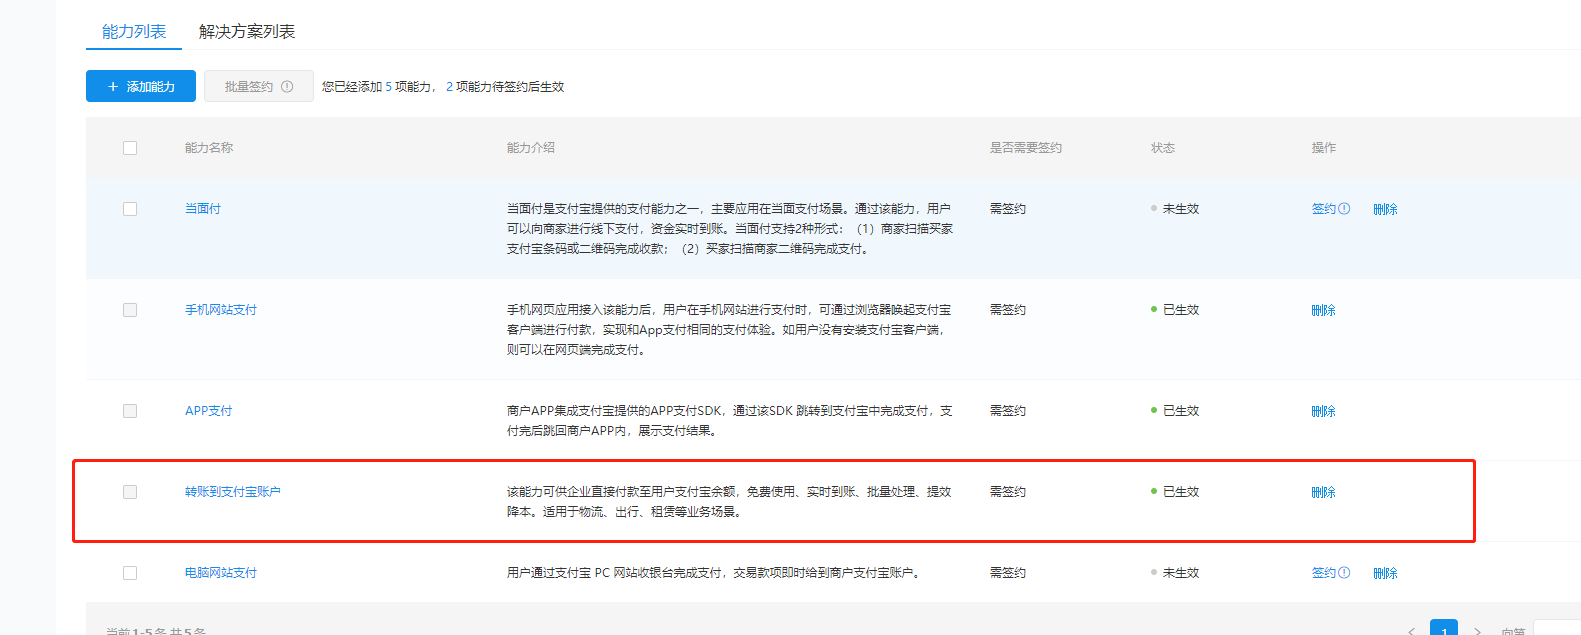Click the 能力名称 column header
The image size is (1581, 635).
coord(209,148)
